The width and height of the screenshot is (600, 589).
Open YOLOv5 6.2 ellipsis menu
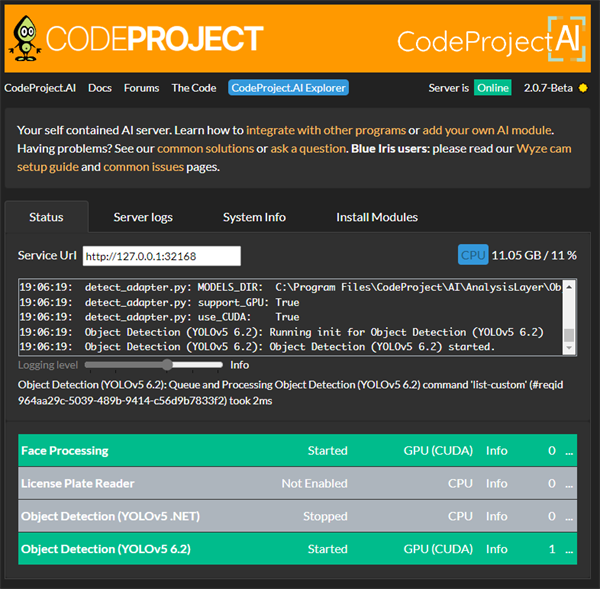(569, 550)
